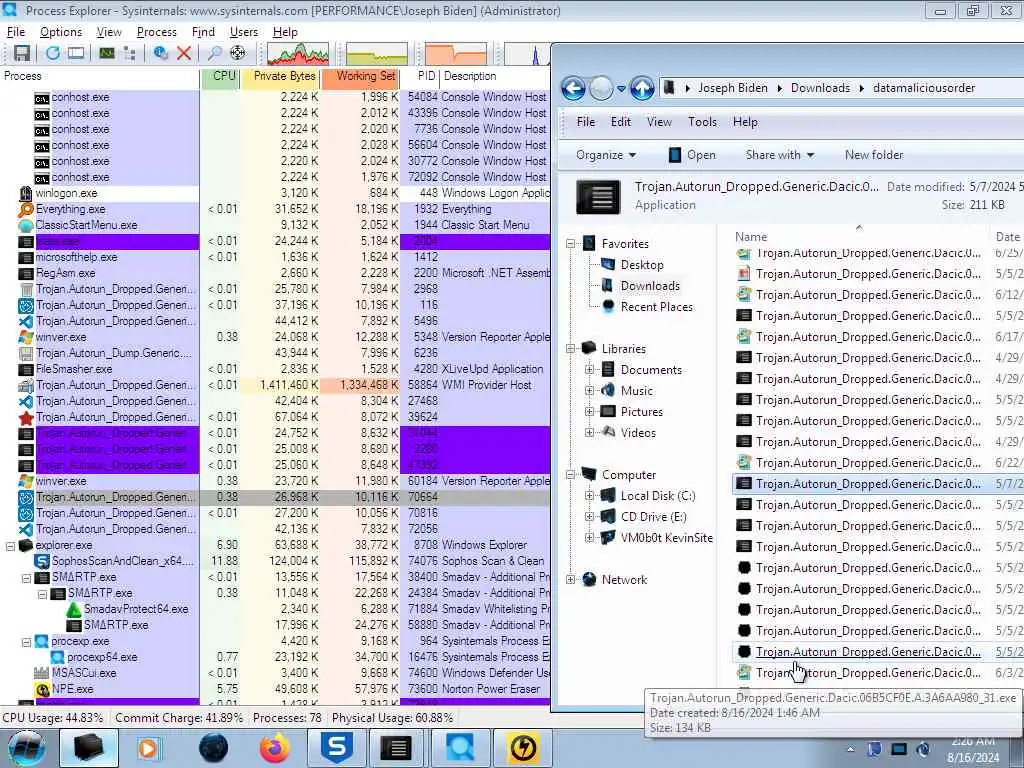The height and width of the screenshot is (768, 1024).
Task: Click the Explorer Up arrow button
Action: [x=642, y=88]
